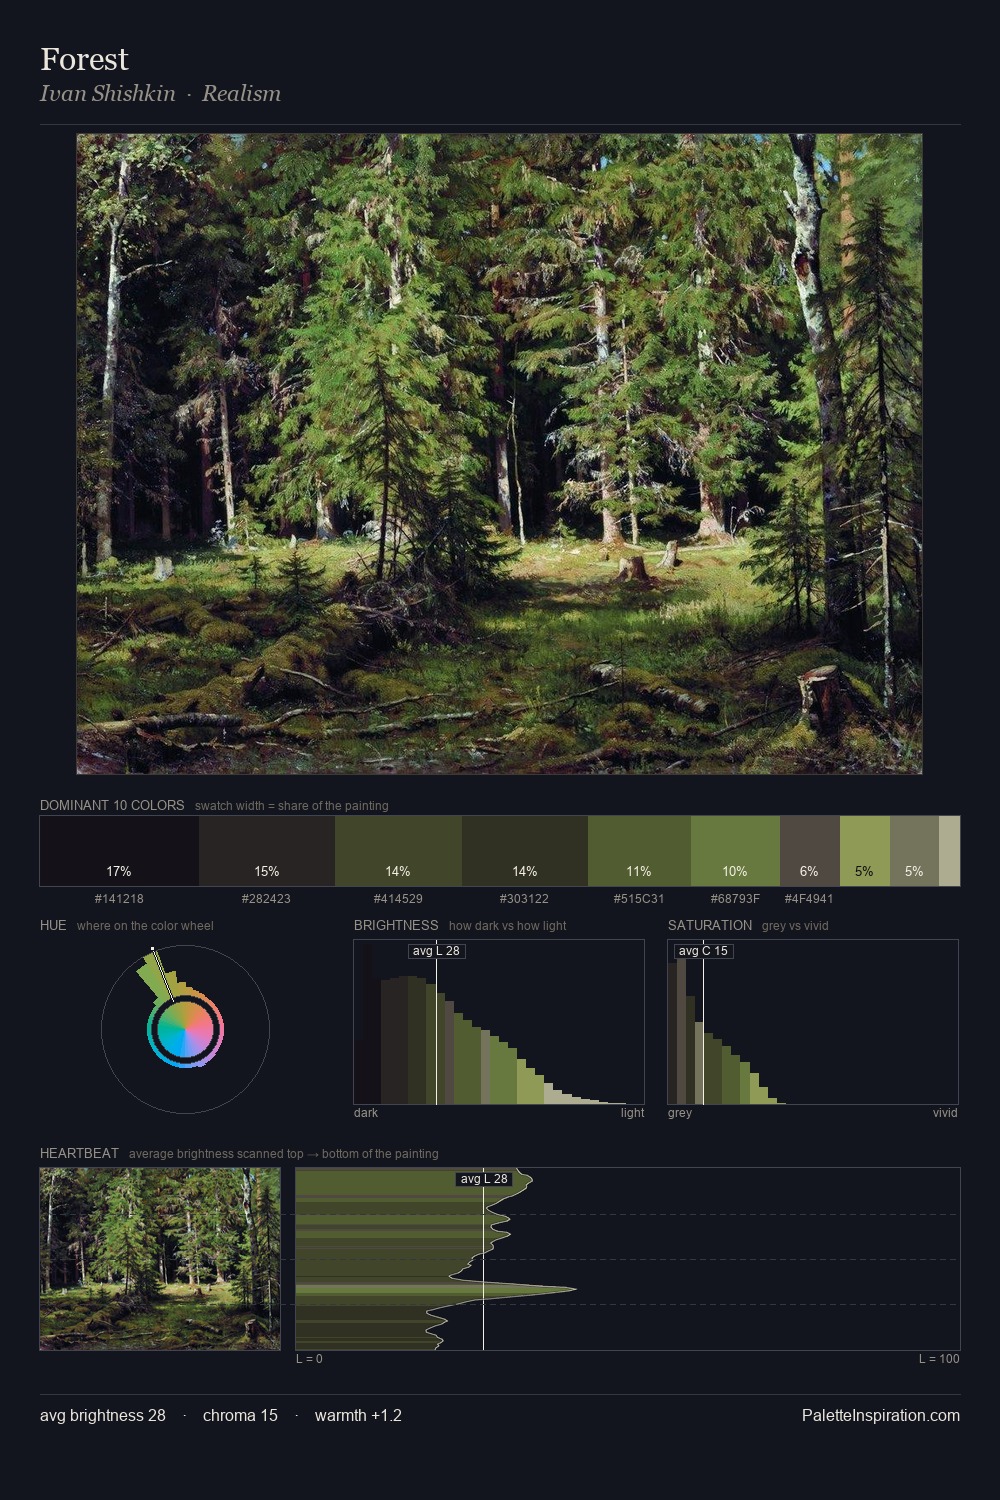1000x1500 pixels.
Task: Click the '#4F4941' hex code label
Action: point(809,899)
